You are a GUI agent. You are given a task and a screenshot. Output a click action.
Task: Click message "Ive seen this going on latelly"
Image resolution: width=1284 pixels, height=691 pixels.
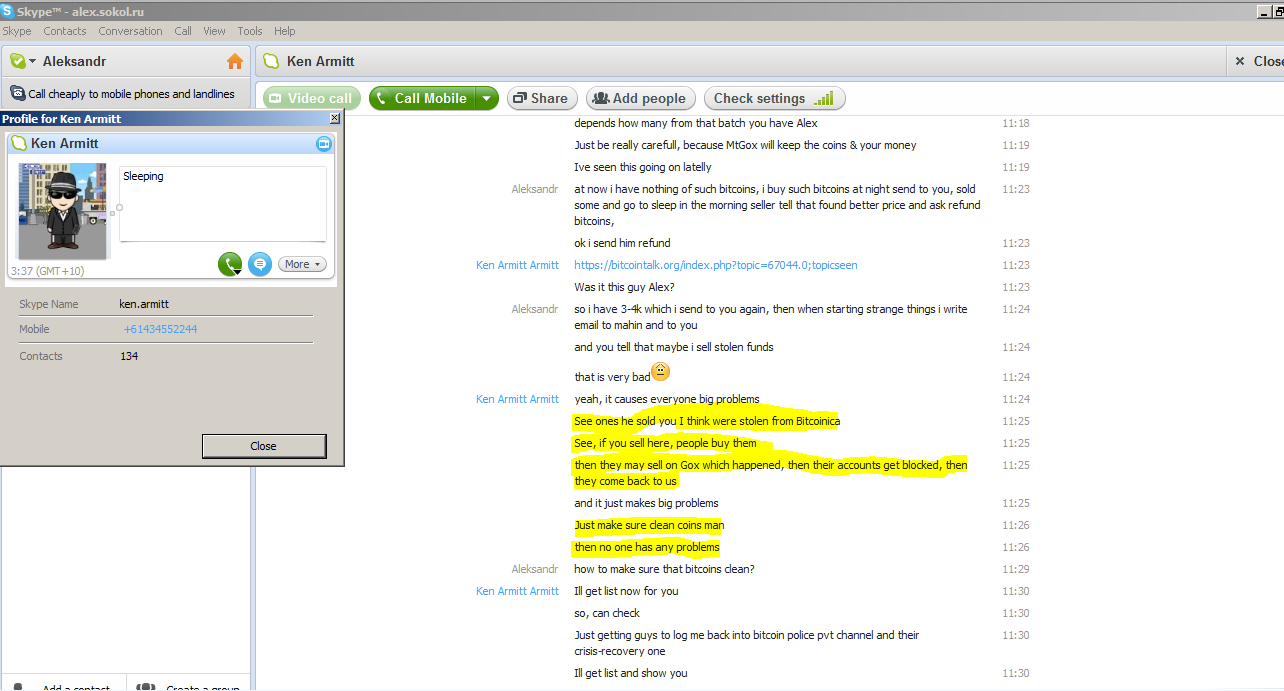[x=643, y=167]
